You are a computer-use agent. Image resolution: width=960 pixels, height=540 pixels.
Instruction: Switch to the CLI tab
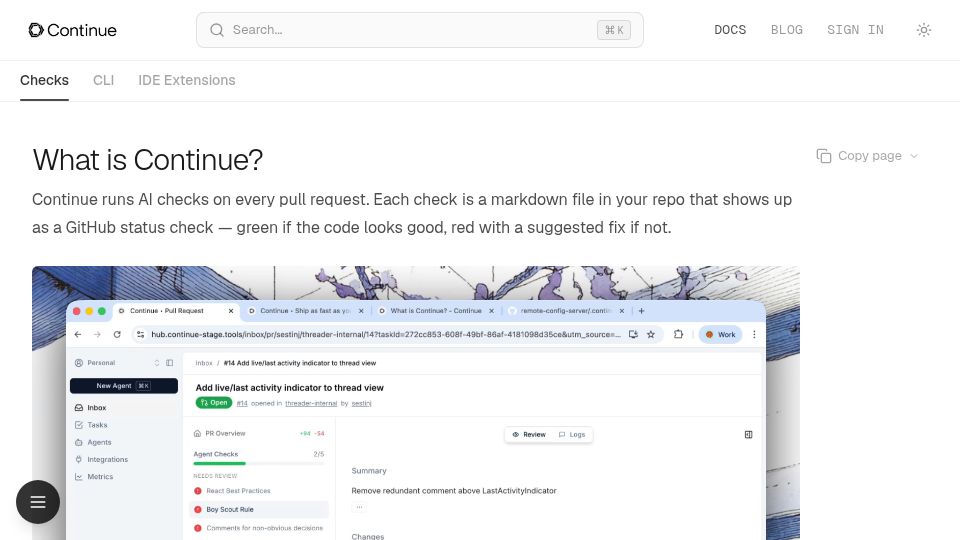(x=103, y=80)
